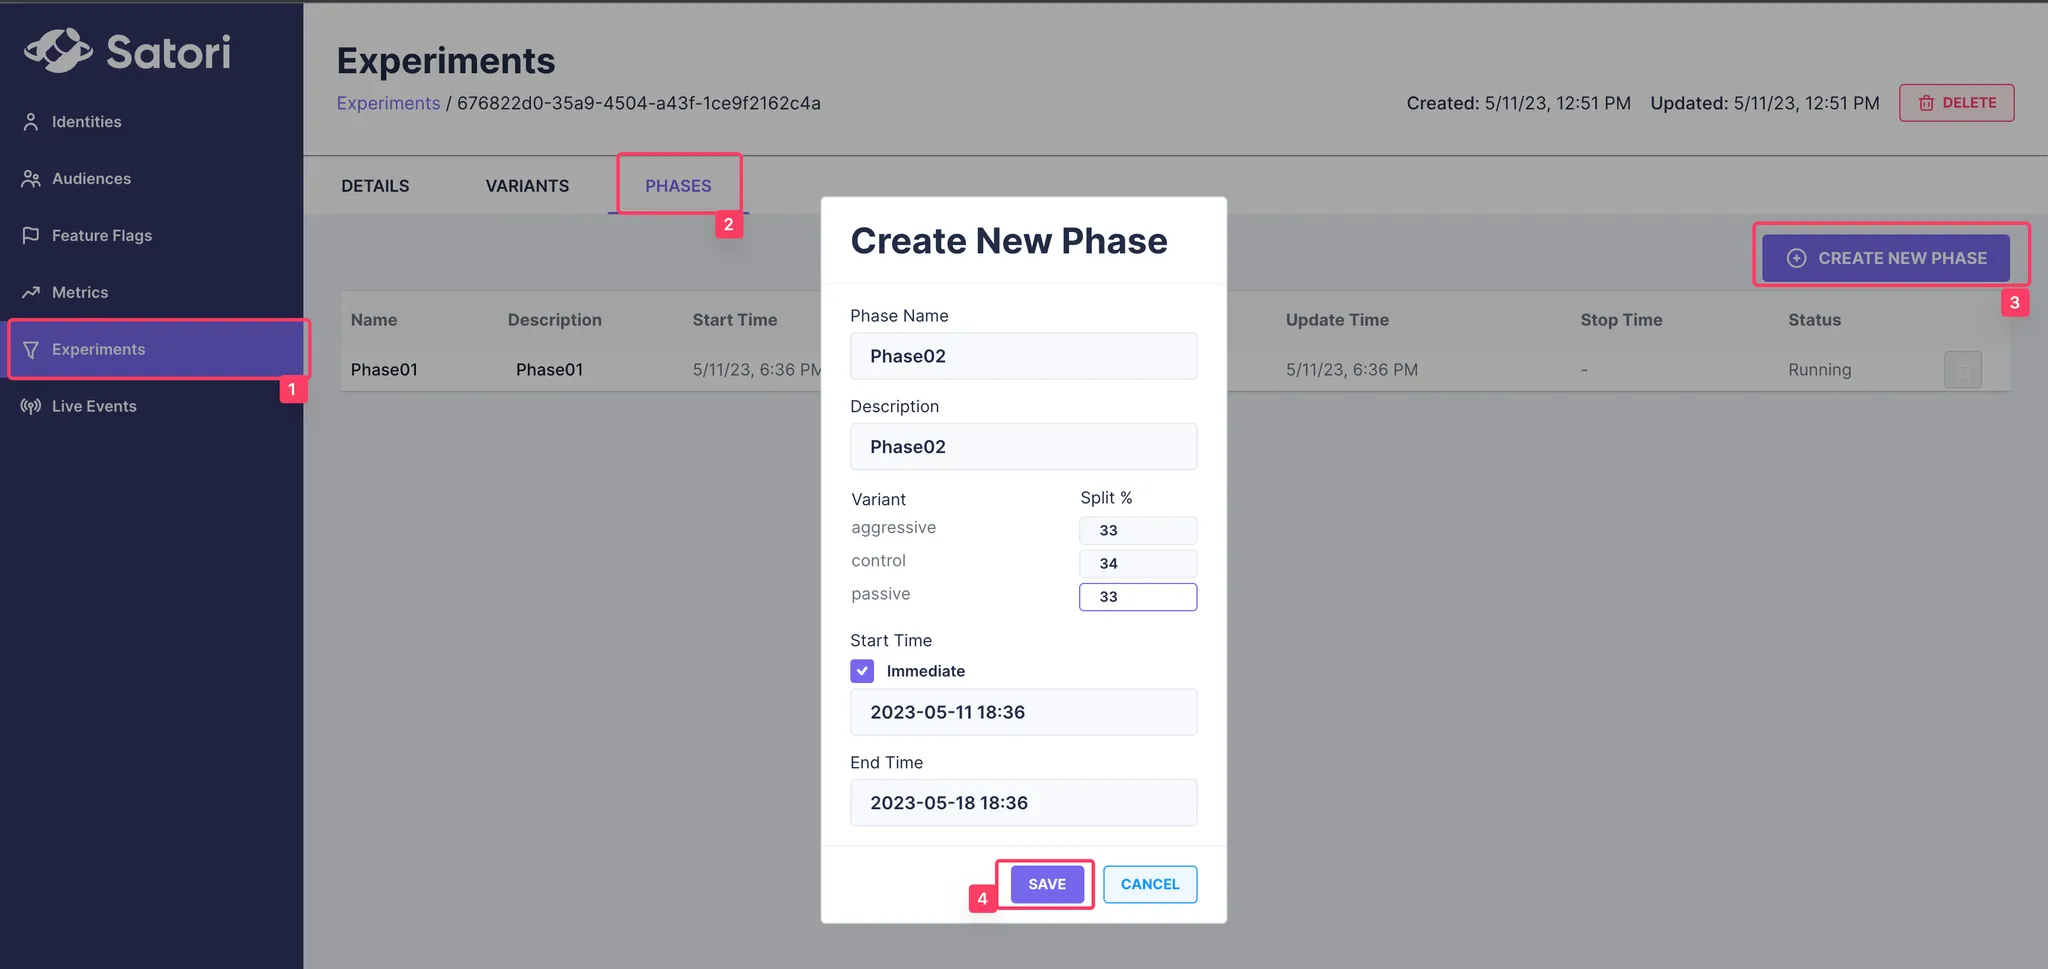Screen dimensions: 2048x969
Task: Click the Phase Name input field
Action: [x=1023, y=356]
